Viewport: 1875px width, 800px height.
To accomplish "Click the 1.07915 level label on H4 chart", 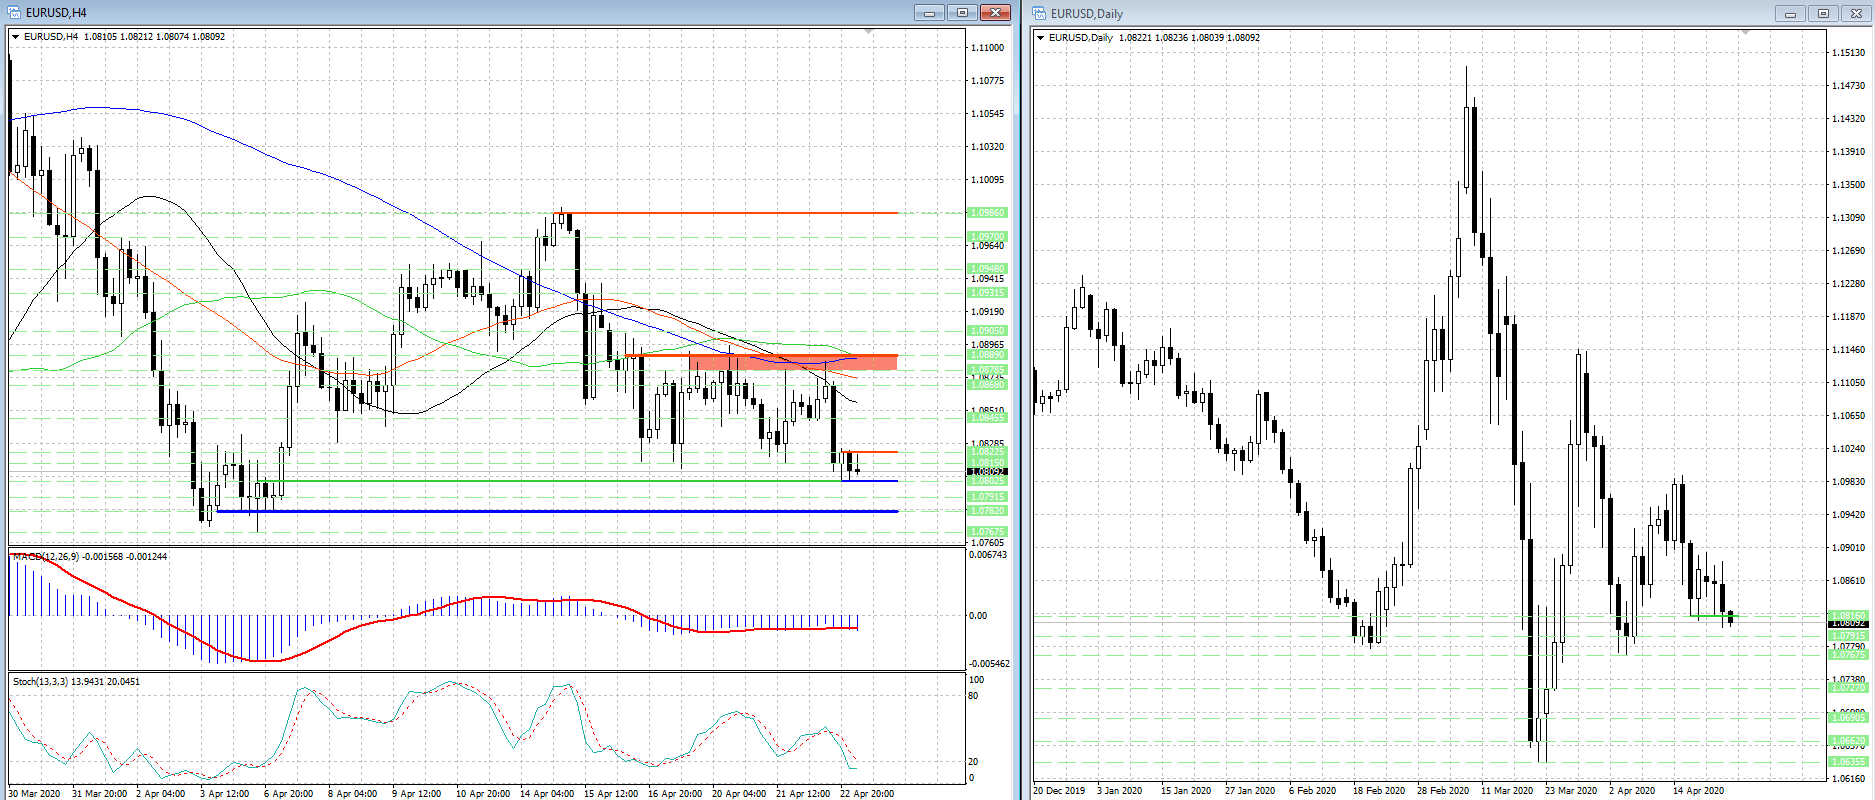I will (988, 496).
